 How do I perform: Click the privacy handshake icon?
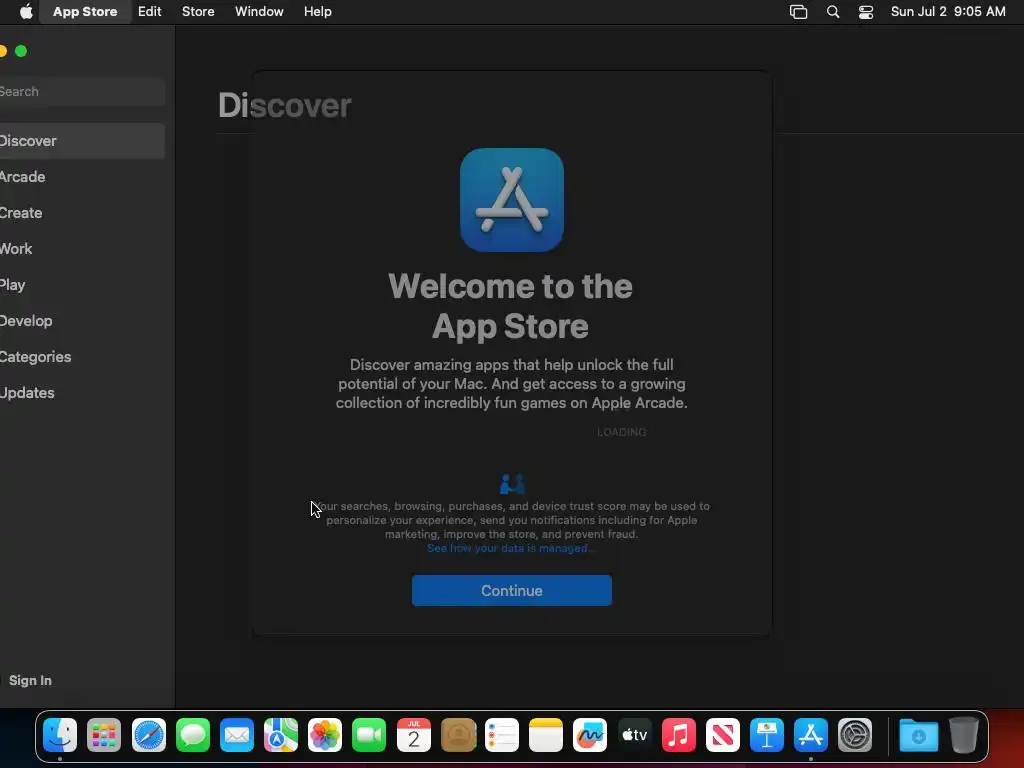511,484
